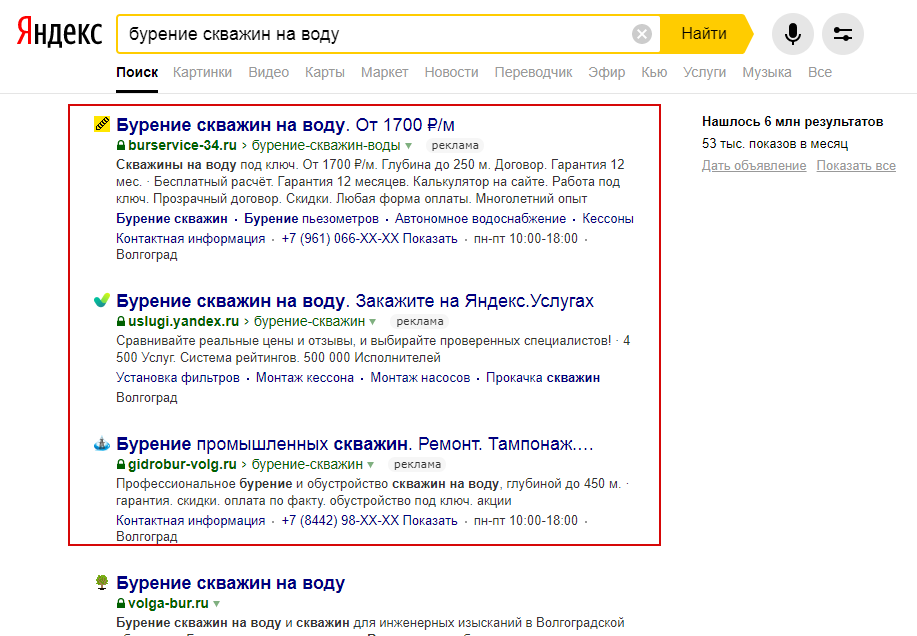
Task: Open the Эфир tab
Action: click(x=606, y=72)
